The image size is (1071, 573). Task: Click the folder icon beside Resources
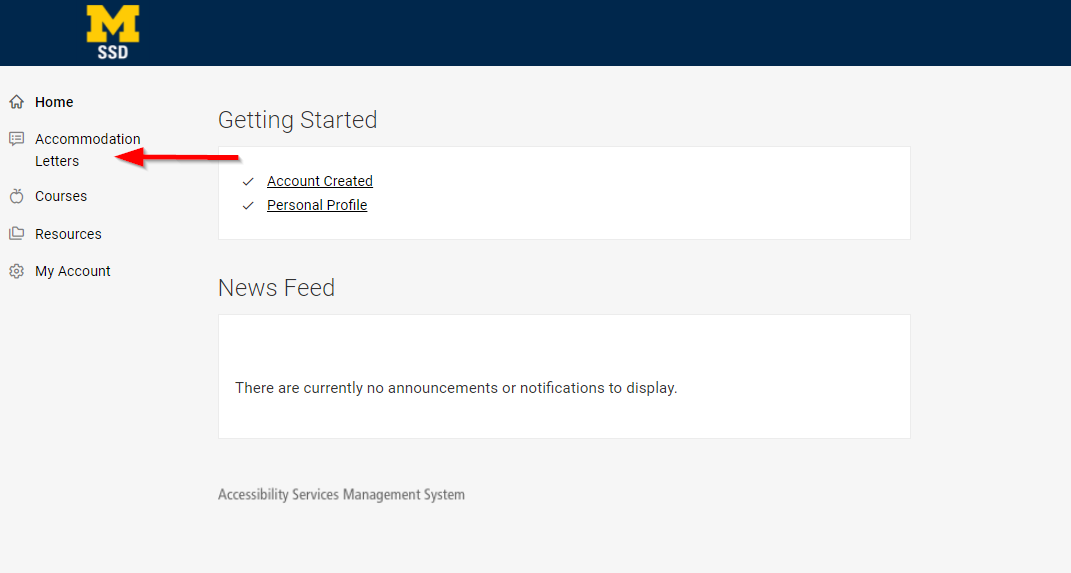coord(16,234)
